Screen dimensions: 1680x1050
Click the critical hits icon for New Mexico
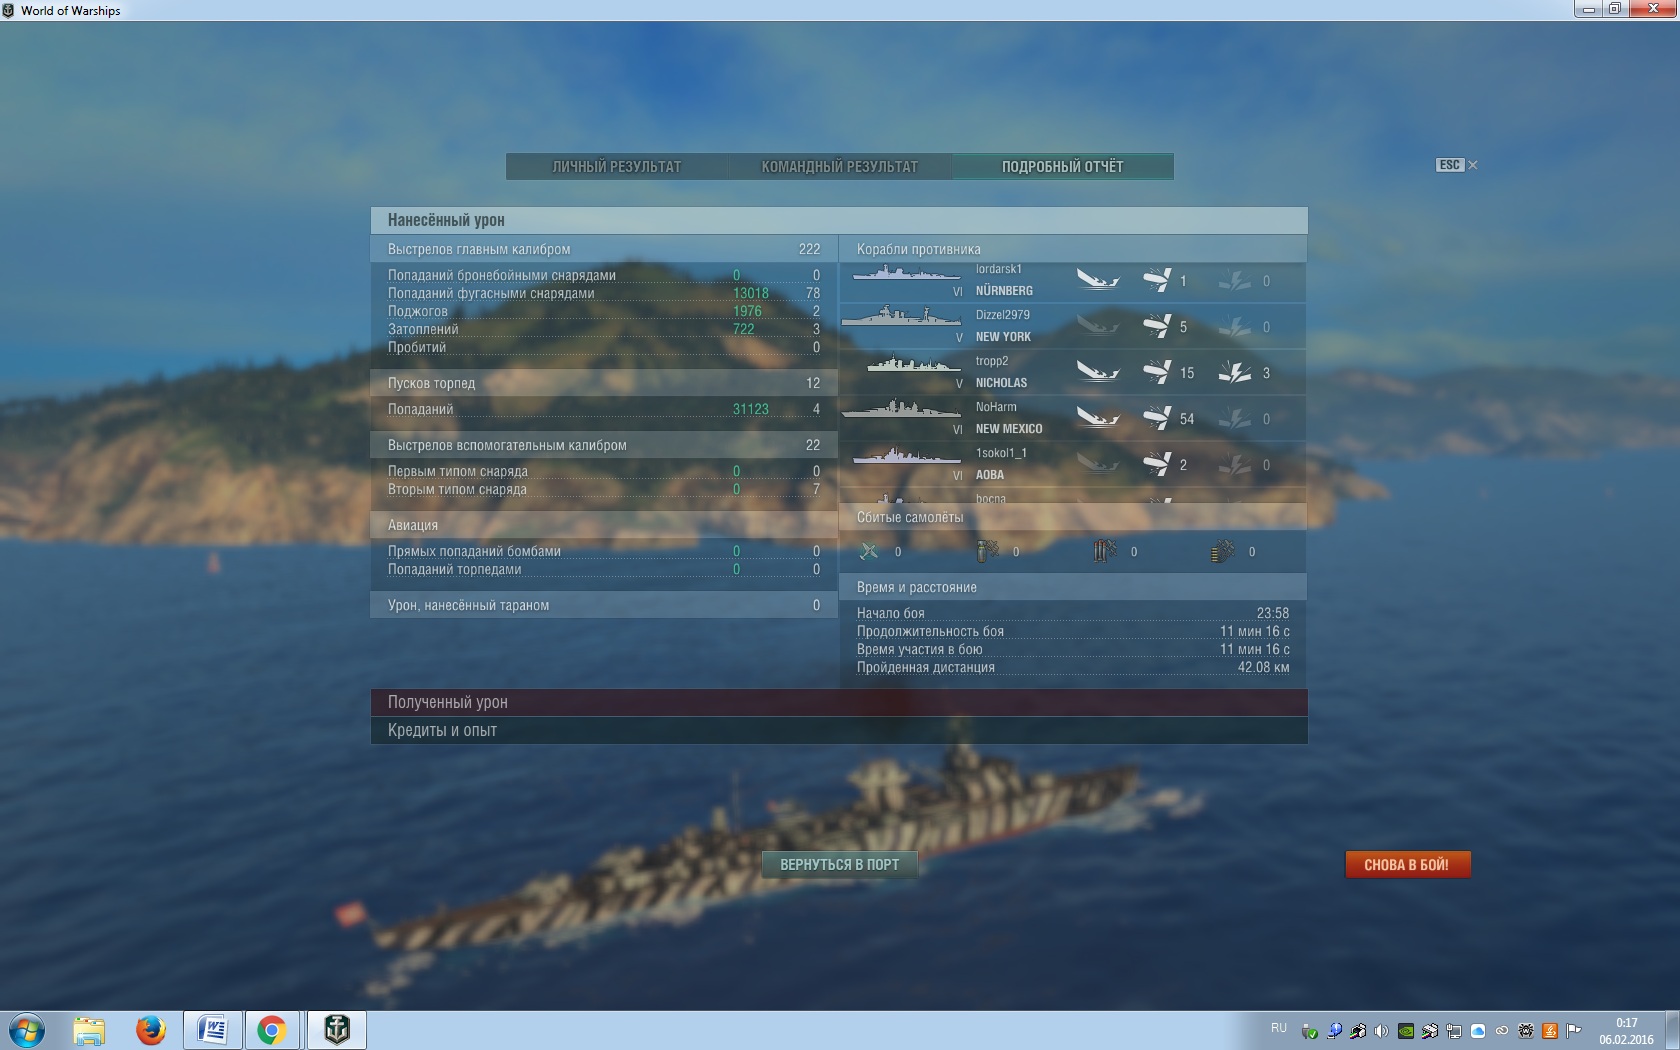(1235, 418)
